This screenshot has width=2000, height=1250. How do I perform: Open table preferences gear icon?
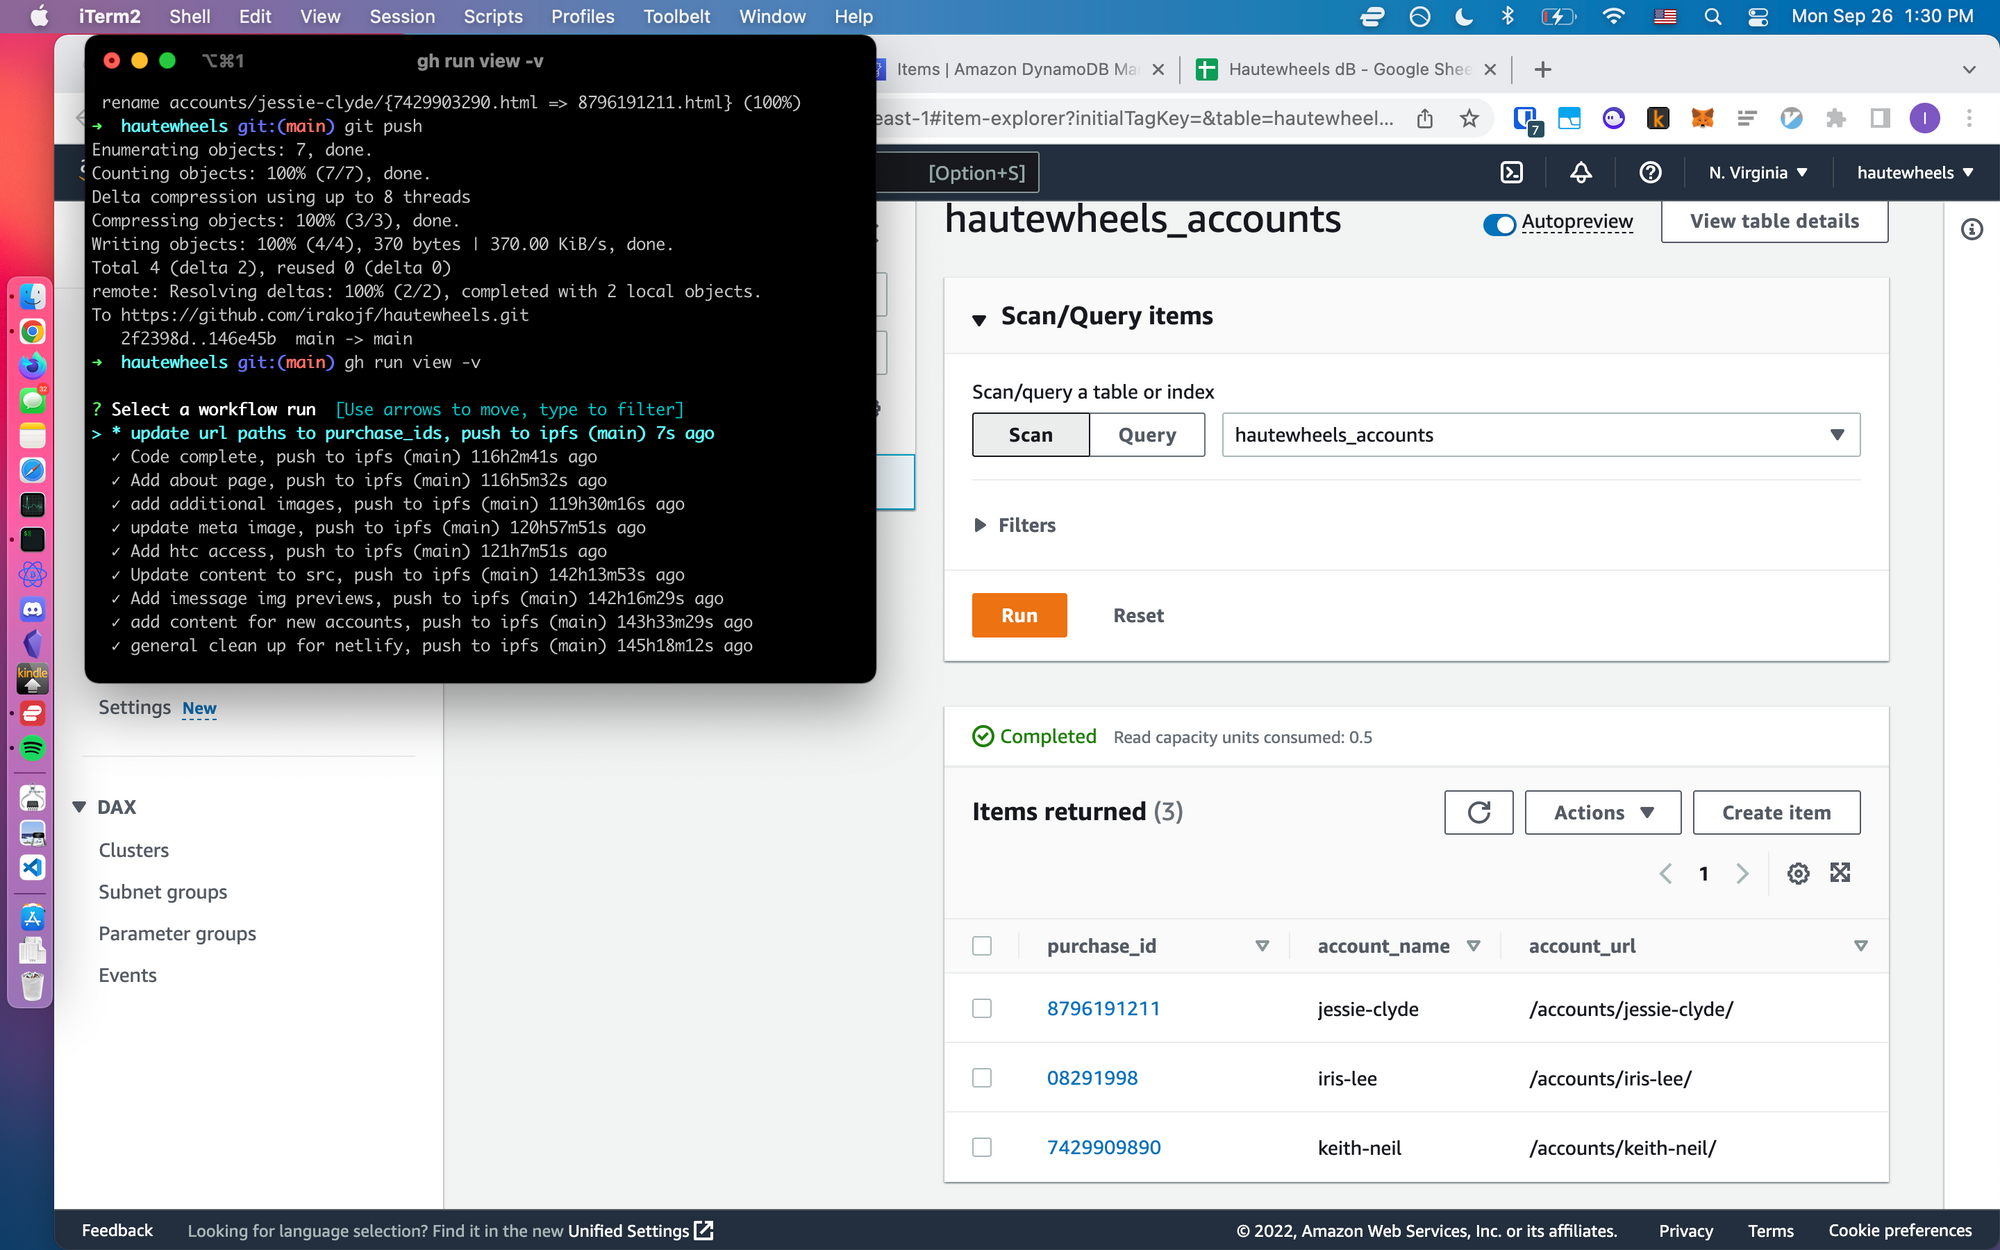1798,873
